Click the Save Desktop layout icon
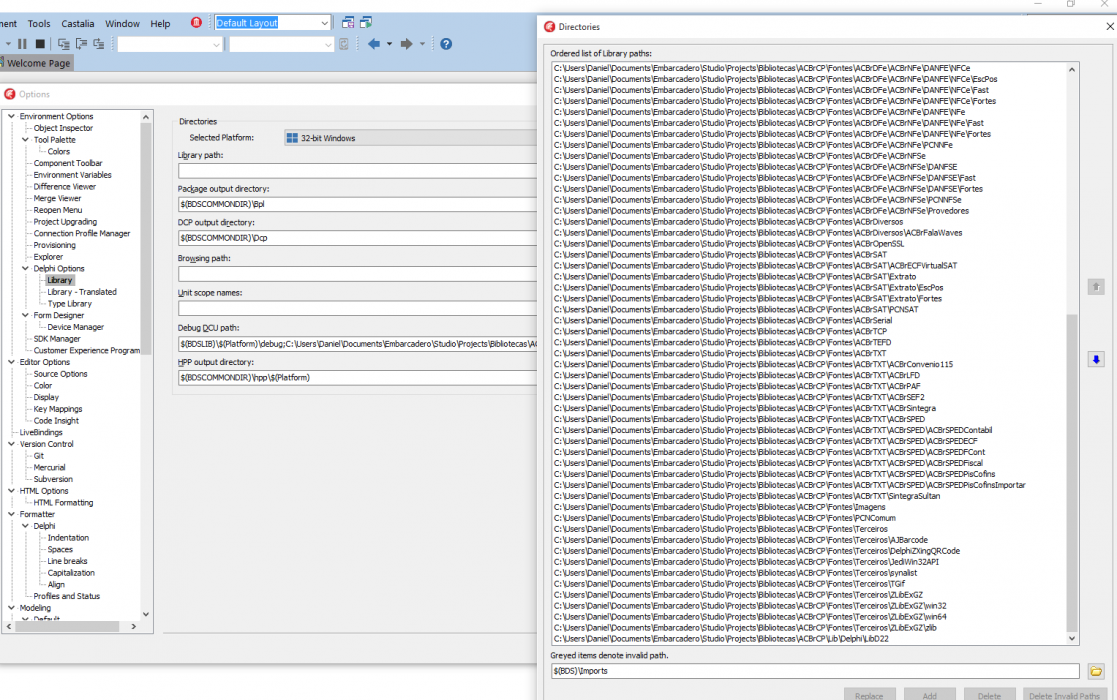The width and height of the screenshot is (1117, 700). coord(348,23)
